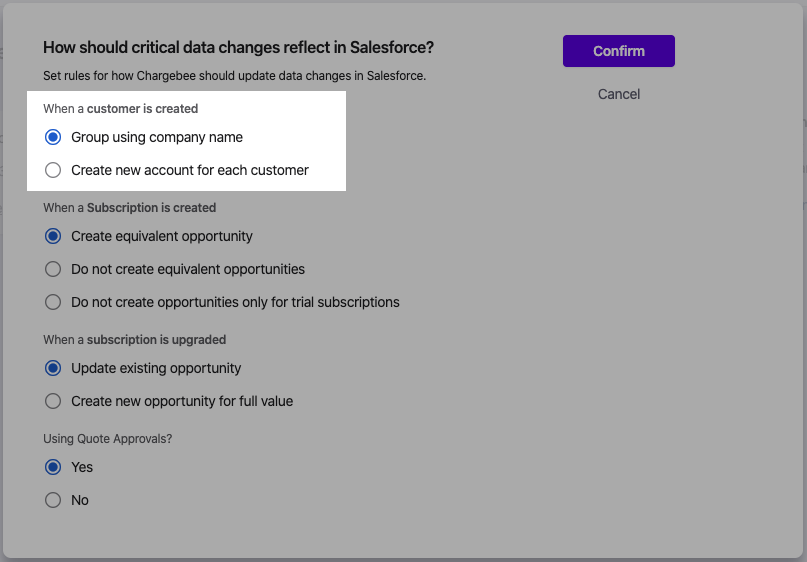Click the Cancel link
807x562 pixels.
pyautogui.click(x=619, y=94)
